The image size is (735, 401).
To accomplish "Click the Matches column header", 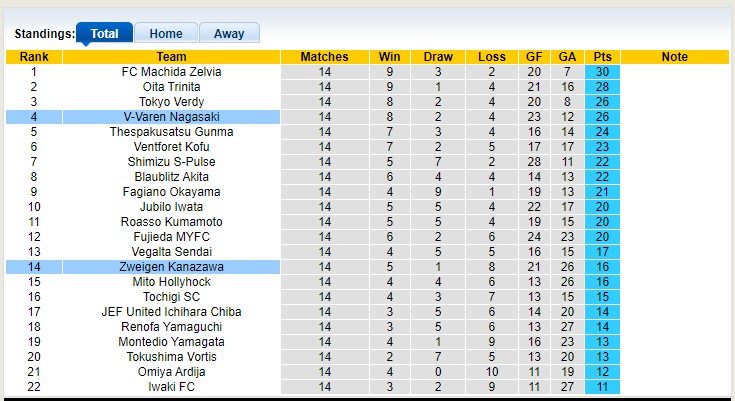I will pos(324,57).
